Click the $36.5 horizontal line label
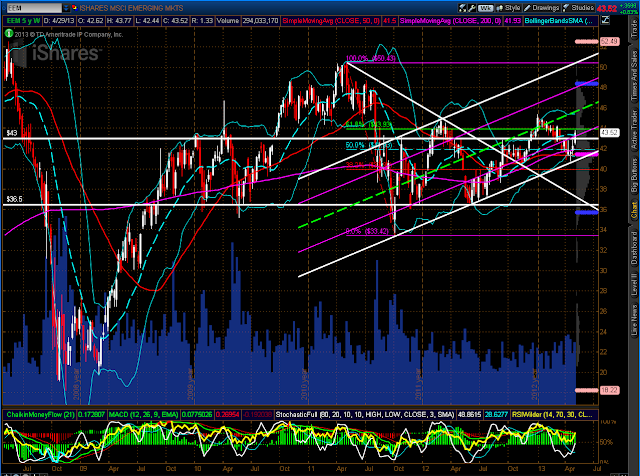Viewport: 640px width, 476px height. (14, 199)
